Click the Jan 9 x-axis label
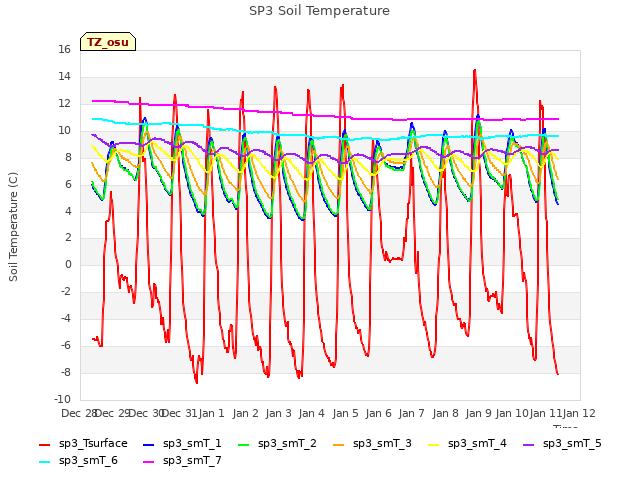The height and width of the screenshot is (480, 640). click(x=479, y=413)
